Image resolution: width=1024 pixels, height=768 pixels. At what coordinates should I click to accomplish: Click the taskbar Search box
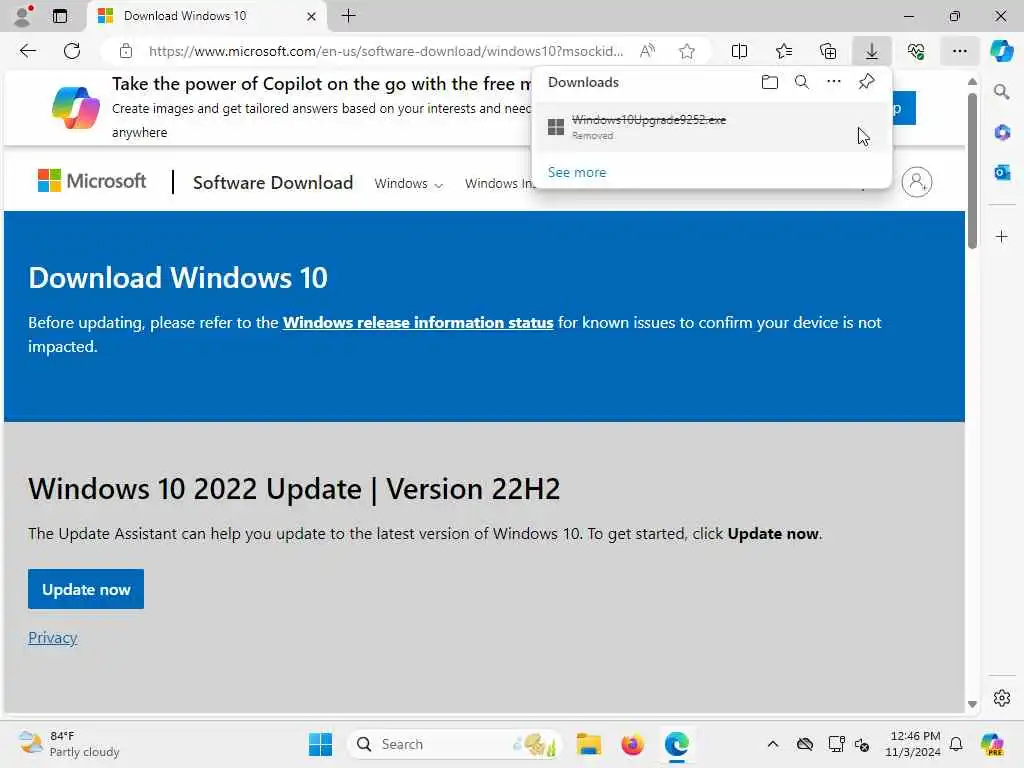[455, 744]
